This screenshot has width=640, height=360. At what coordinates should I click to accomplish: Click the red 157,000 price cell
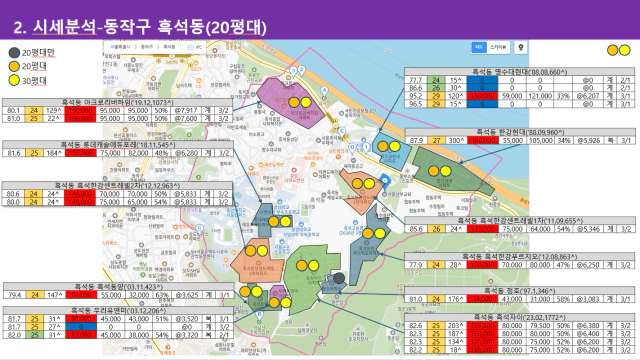81,153
